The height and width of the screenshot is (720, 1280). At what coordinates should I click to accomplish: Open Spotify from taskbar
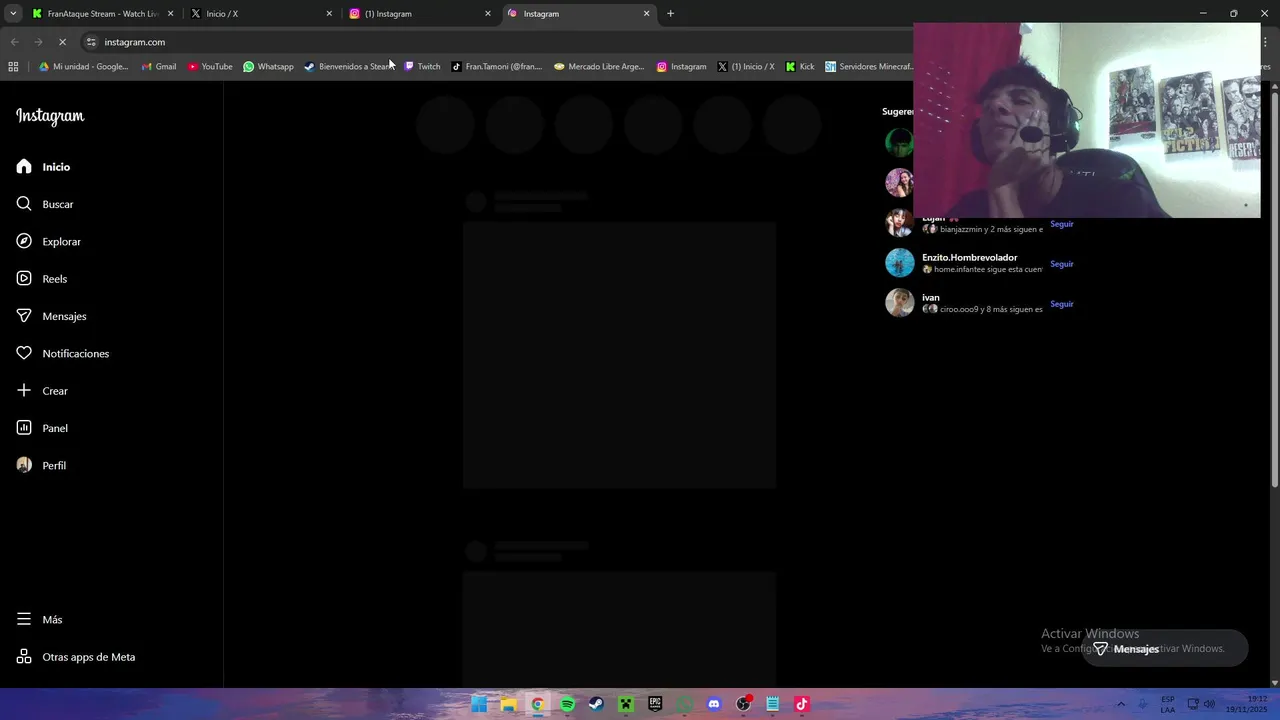click(567, 704)
